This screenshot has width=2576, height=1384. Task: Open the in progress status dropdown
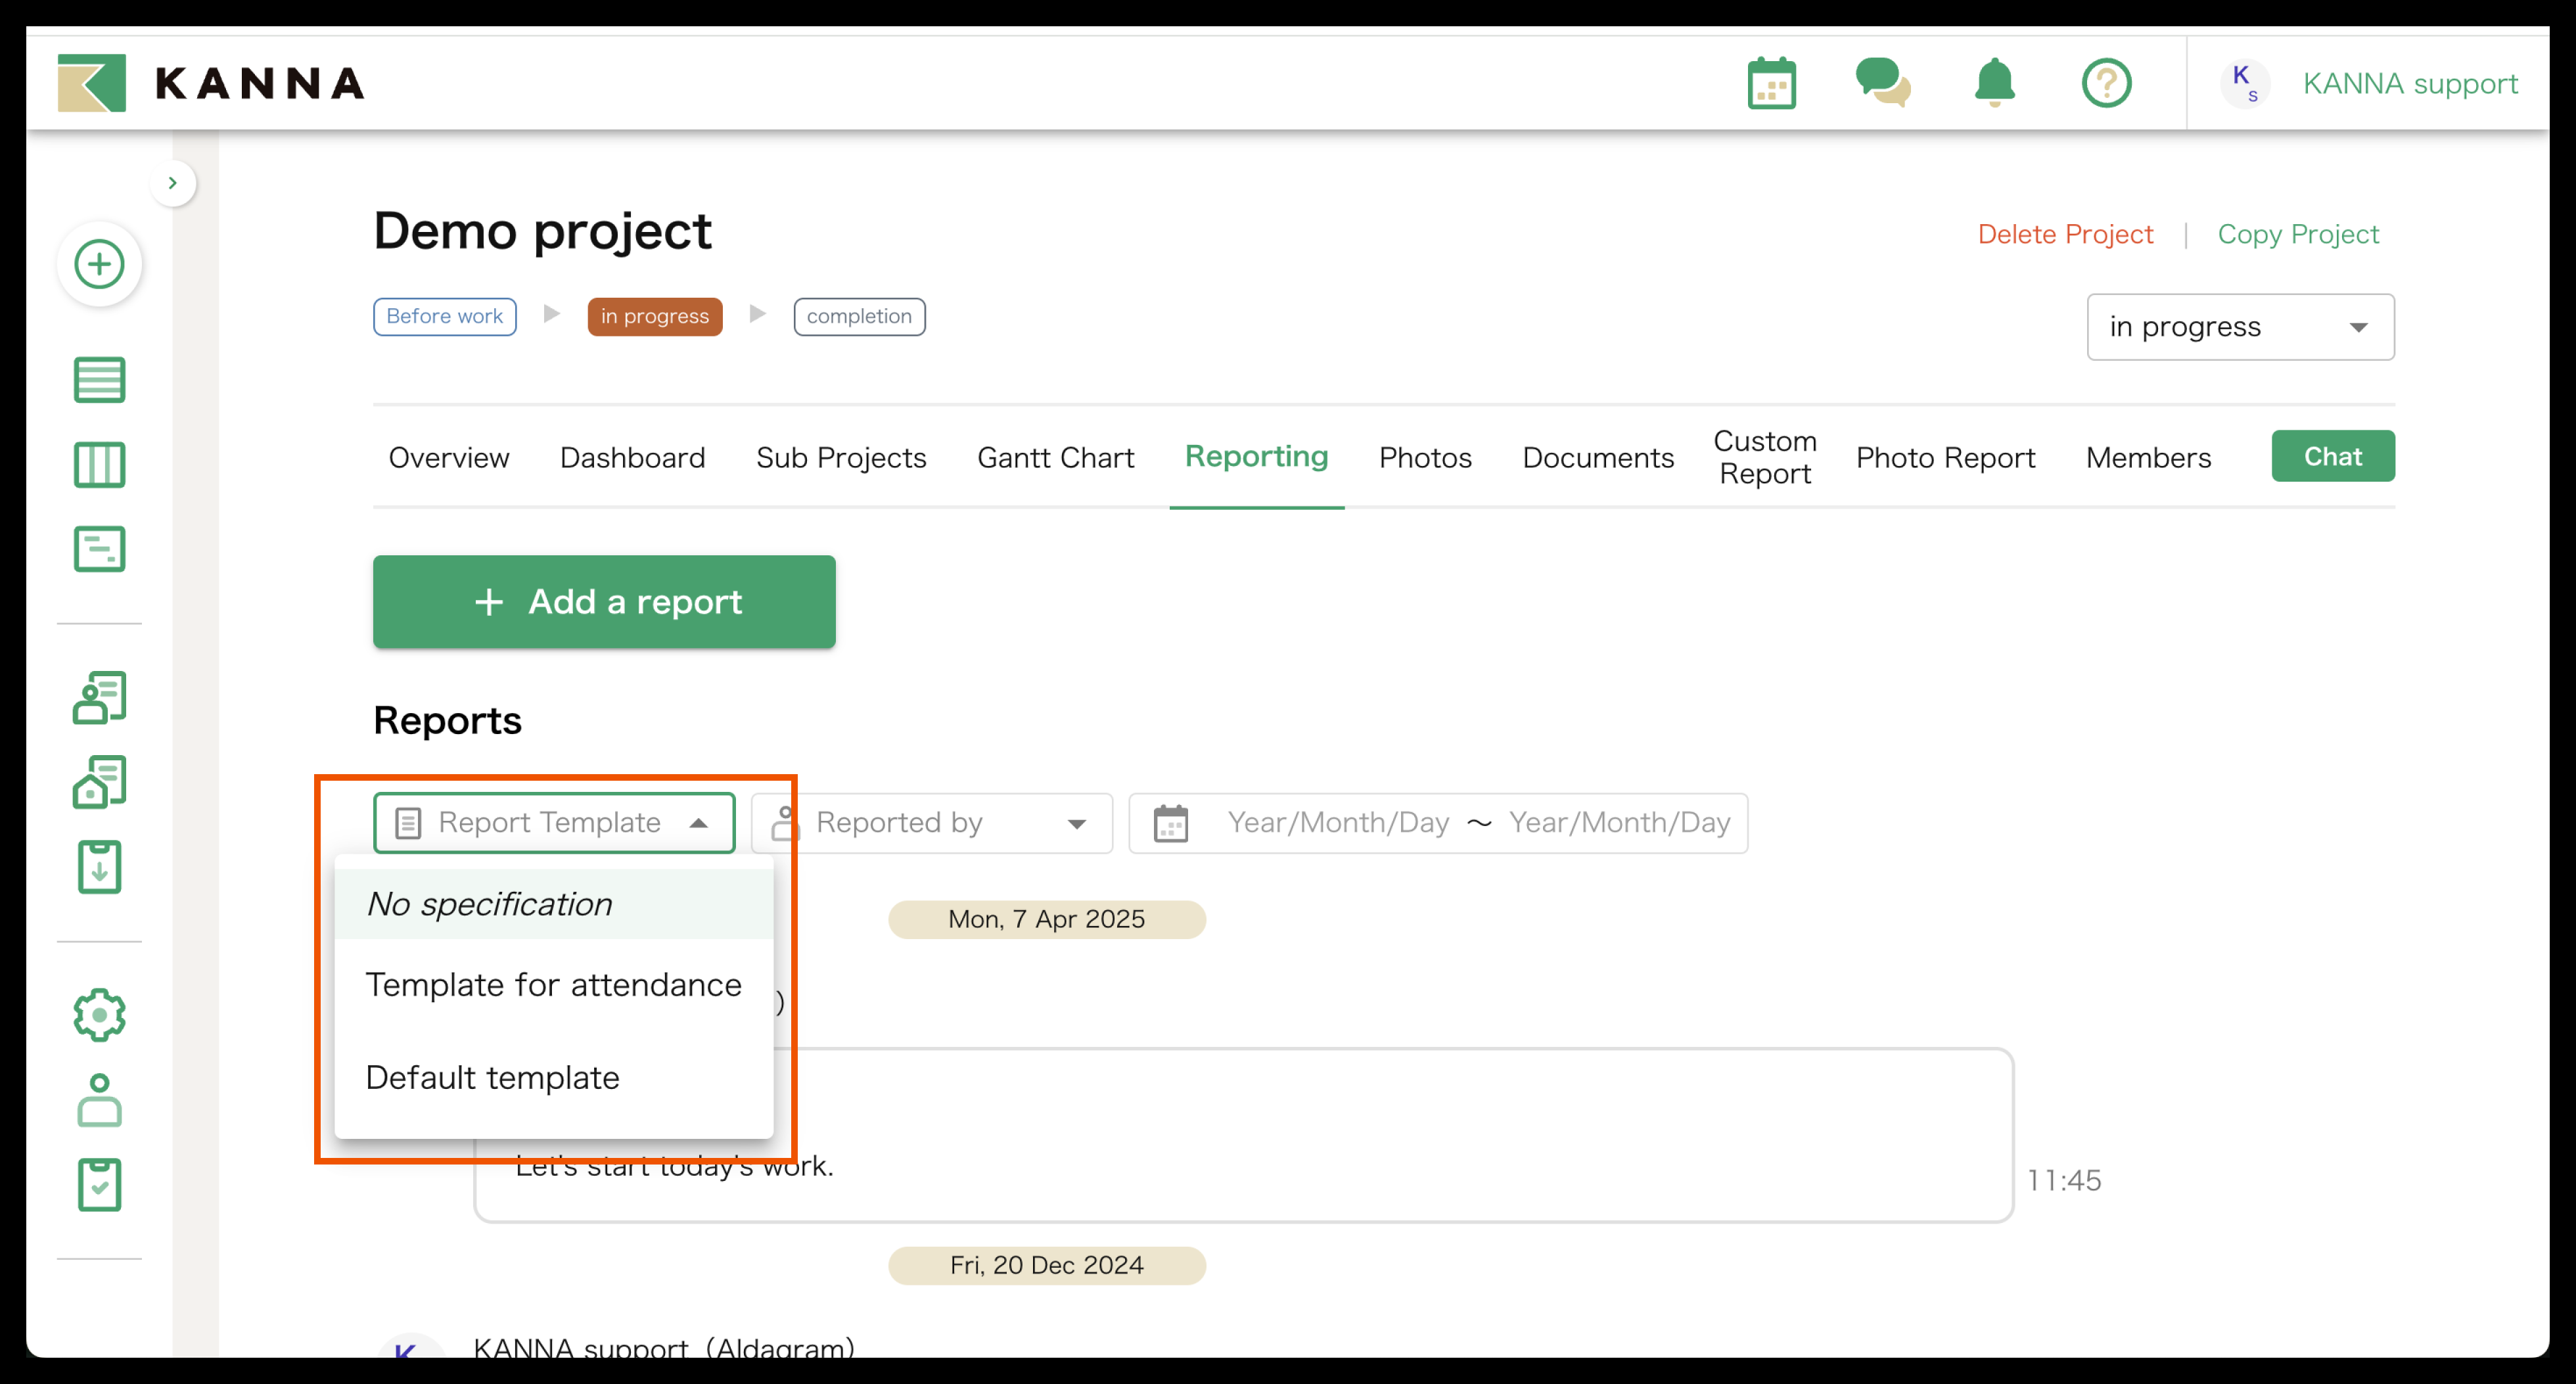click(x=2239, y=327)
